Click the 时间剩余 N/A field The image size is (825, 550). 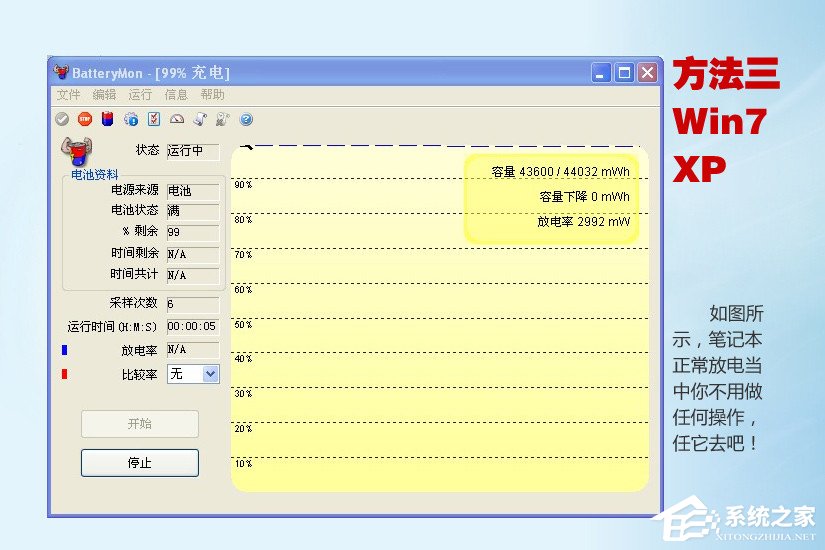[x=193, y=255]
